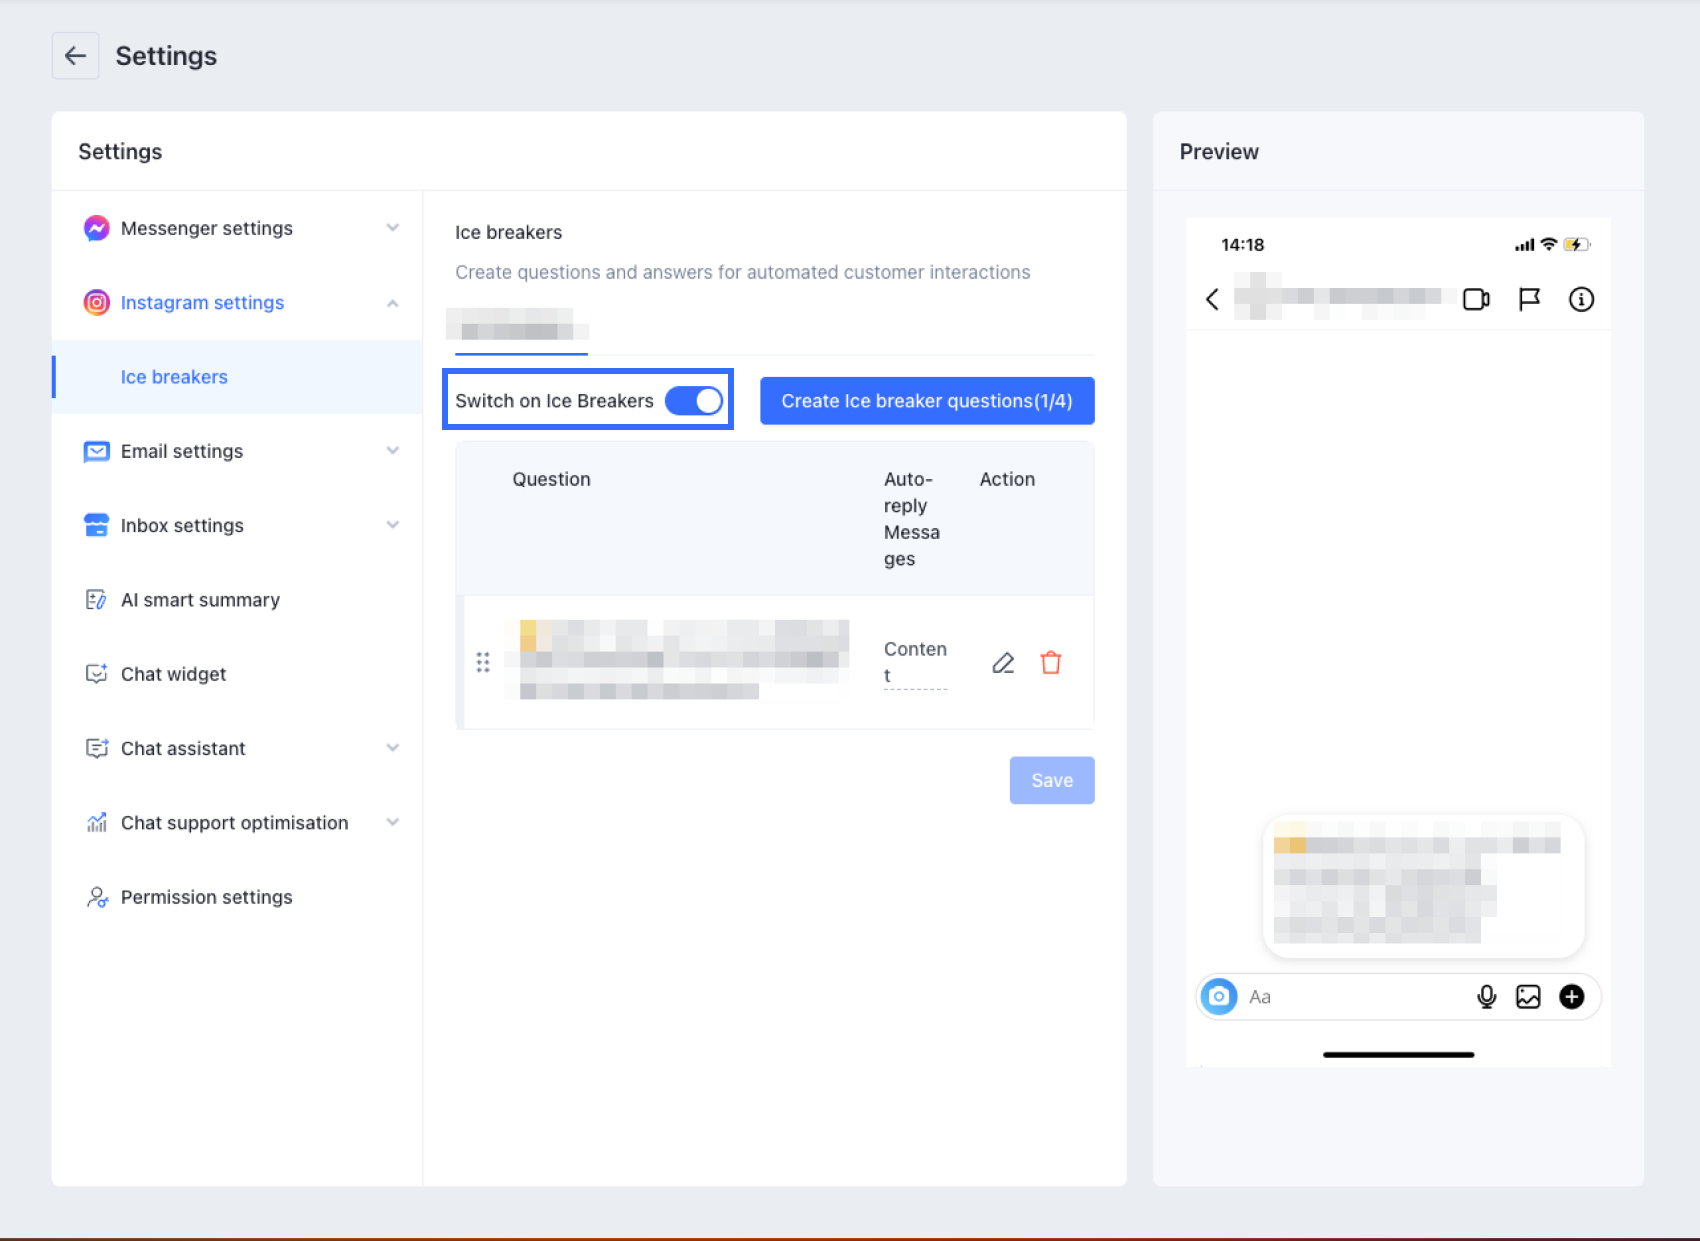Click the drag handle dots on question row

pos(483,662)
